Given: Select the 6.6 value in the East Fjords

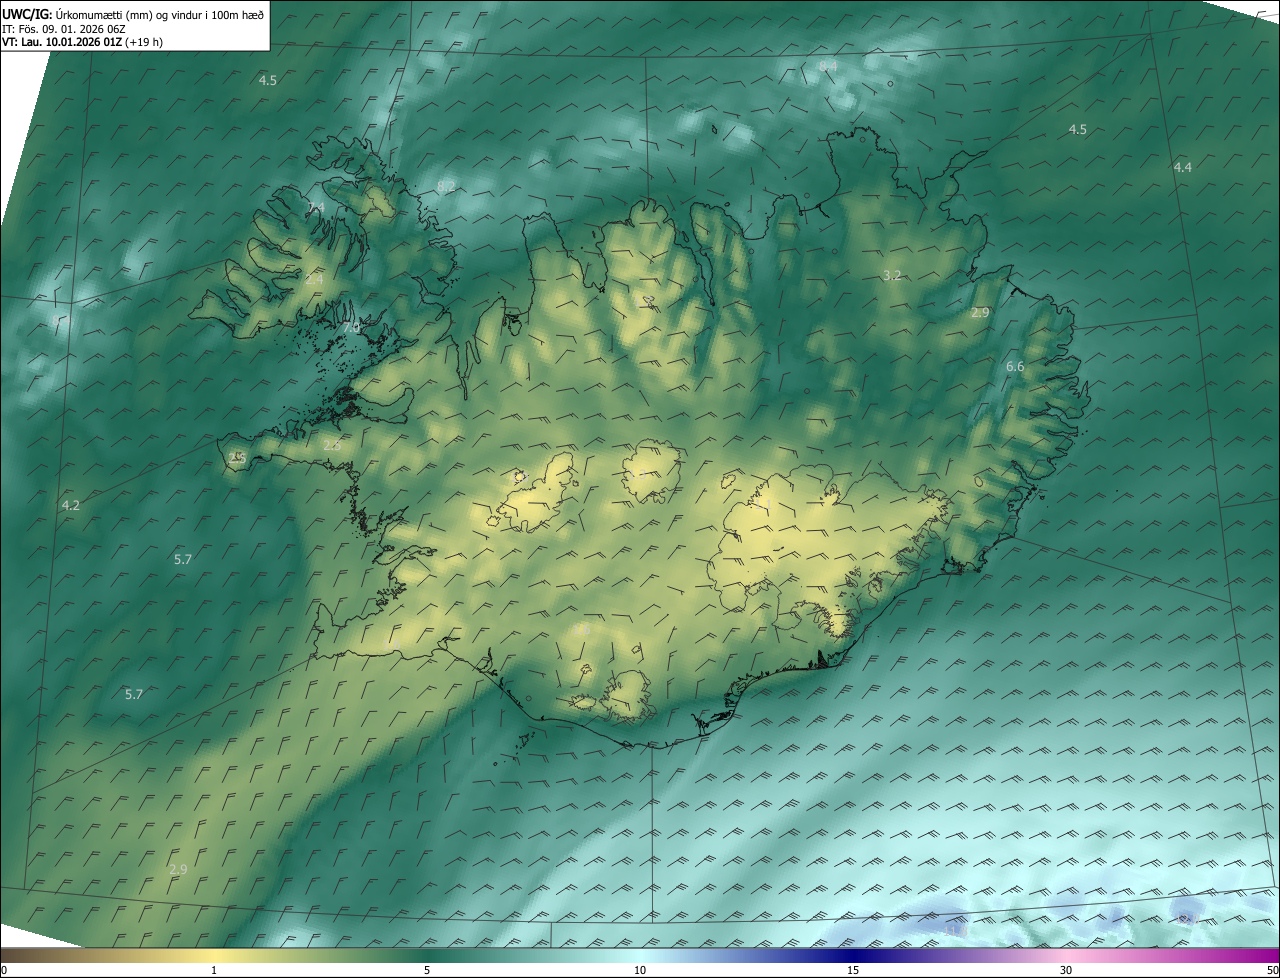Looking at the screenshot, I should [1015, 367].
